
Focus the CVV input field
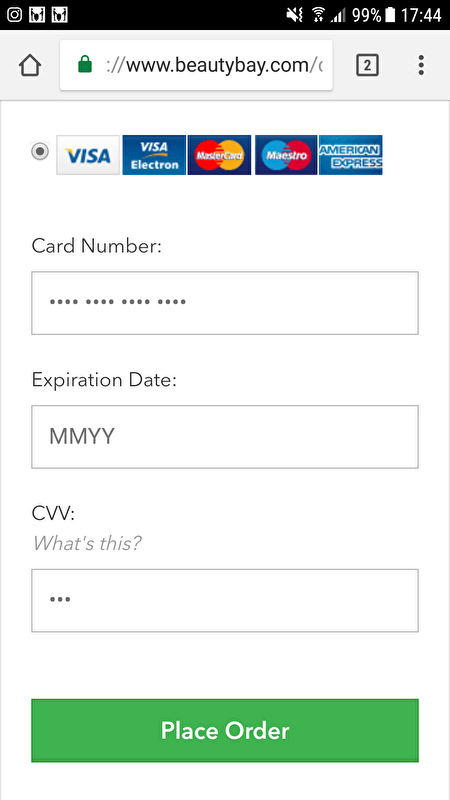225,601
